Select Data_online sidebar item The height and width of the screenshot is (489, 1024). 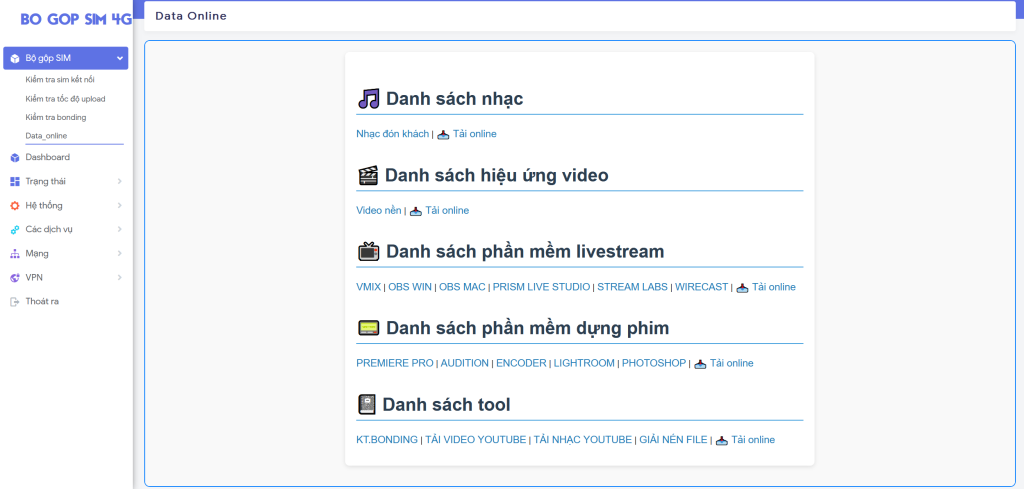pos(46,136)
